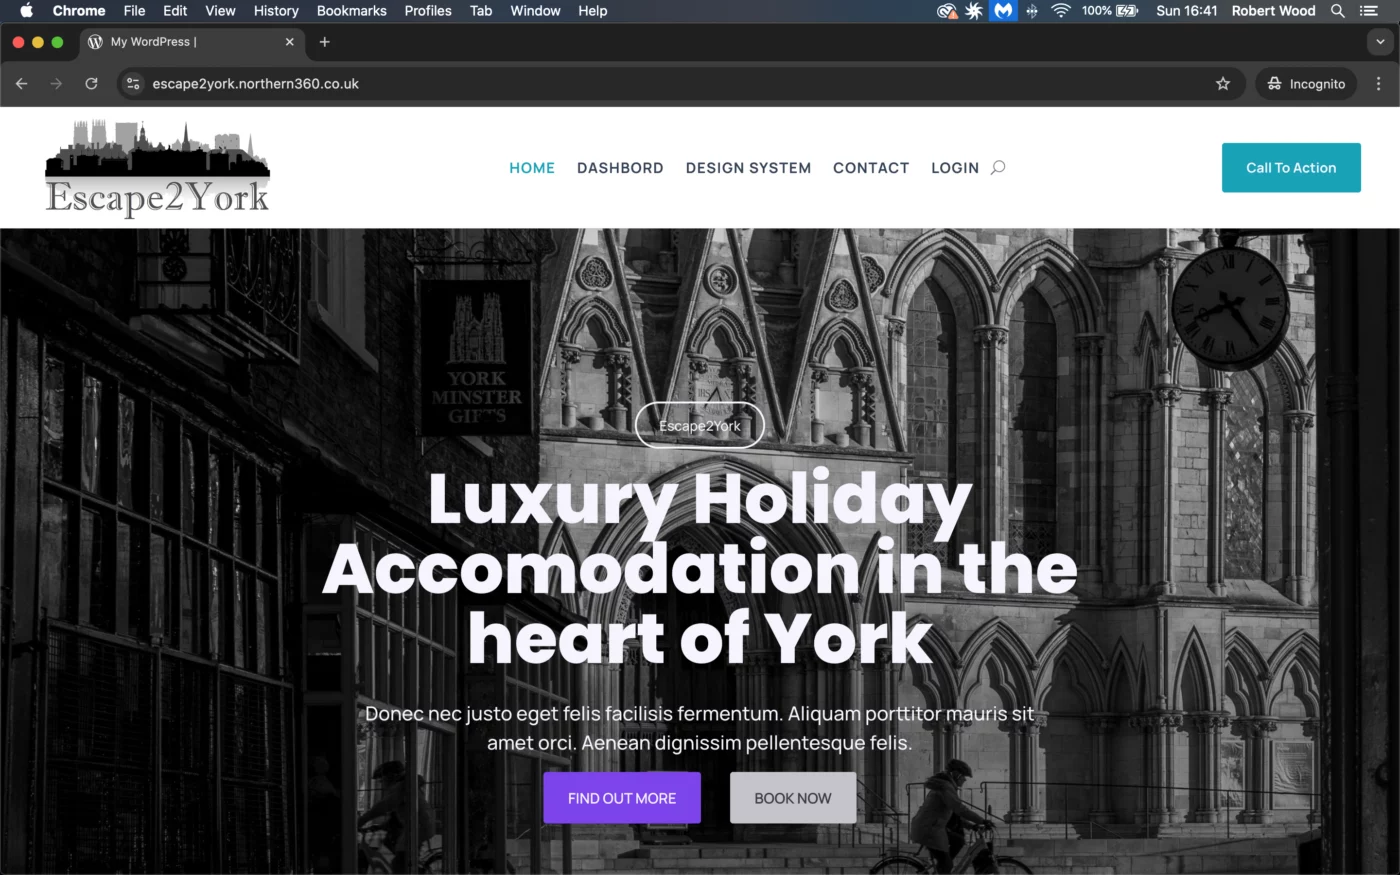Open the Wi-Fi status menu
Viewport: 1400px width, 875px height.
1061,11
